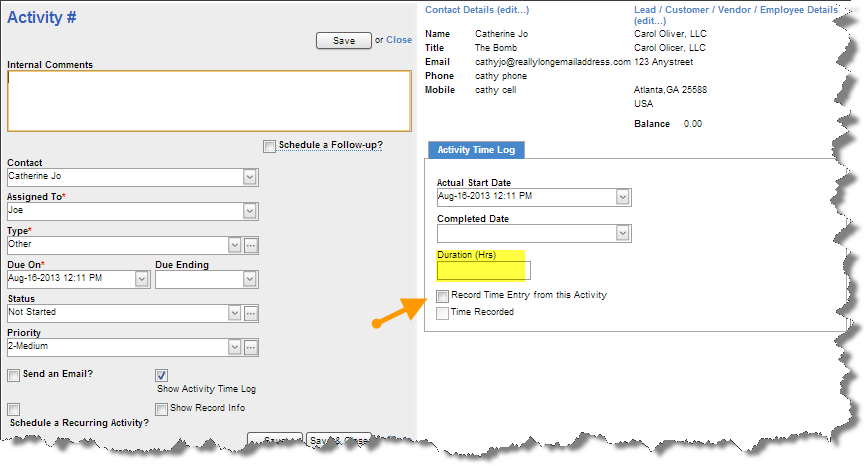This screenshot has width=866, height=466.
Task: Tick the Show Record Info checkbox
Action: 162,408
